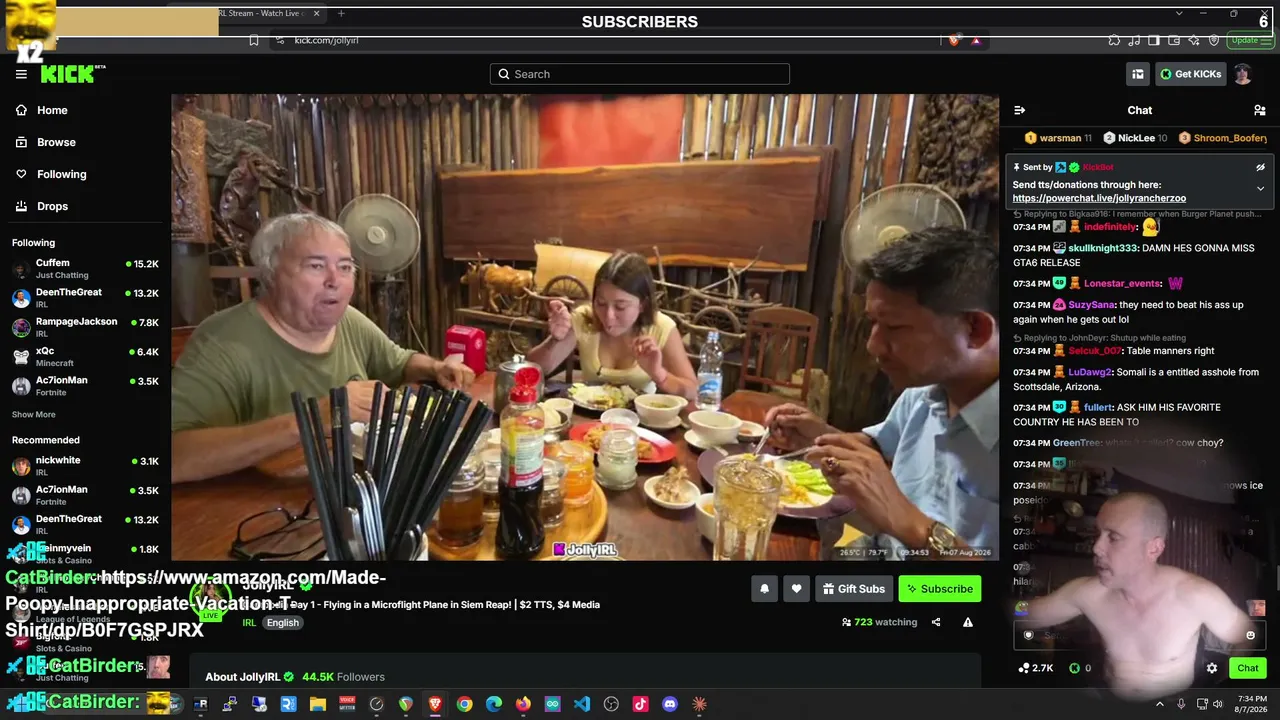The width and height of the screenshot is (1280, 720).
Task: Click SuzySana's username in chat
Action: pos(1091,305)
